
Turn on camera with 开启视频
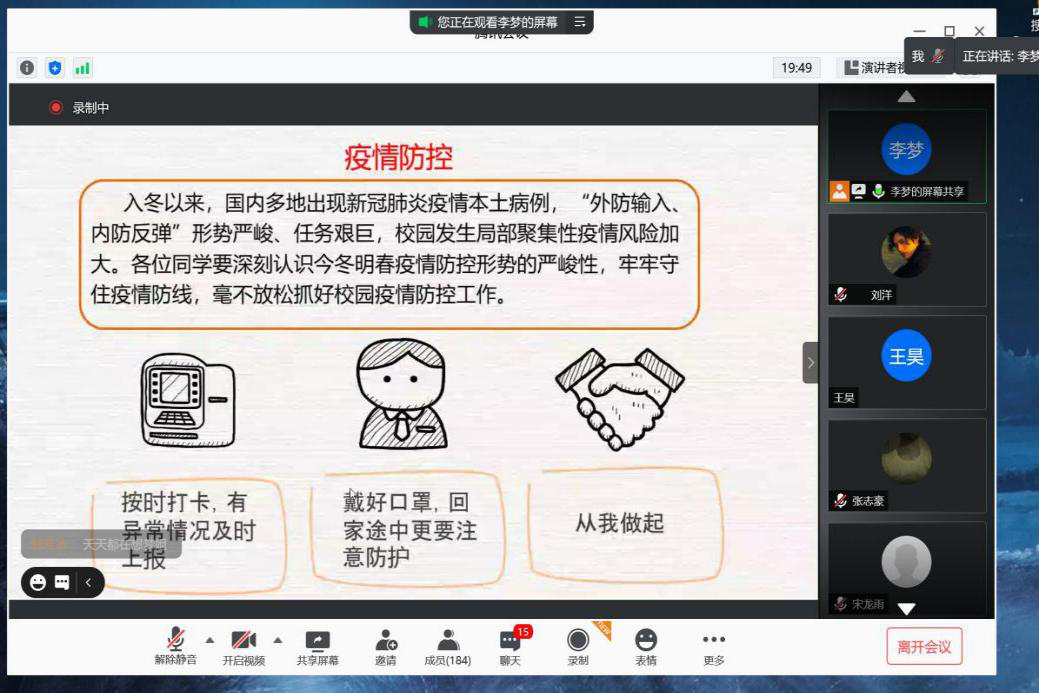pyautogui.click(x=243, y=646)
